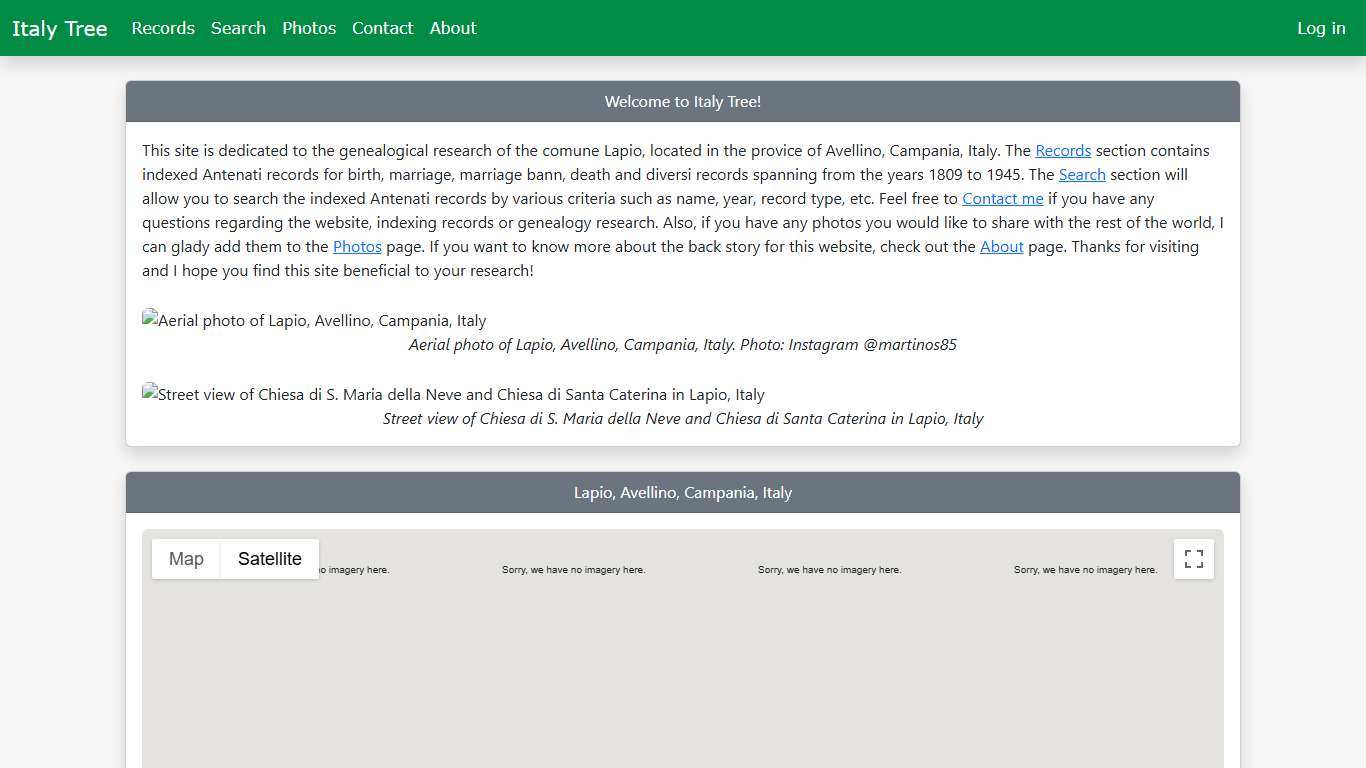Click the Welcome to Italy Tree header
Image resolution: width=1366 pixels, height=768 pixels.
(x=682, y=102)
